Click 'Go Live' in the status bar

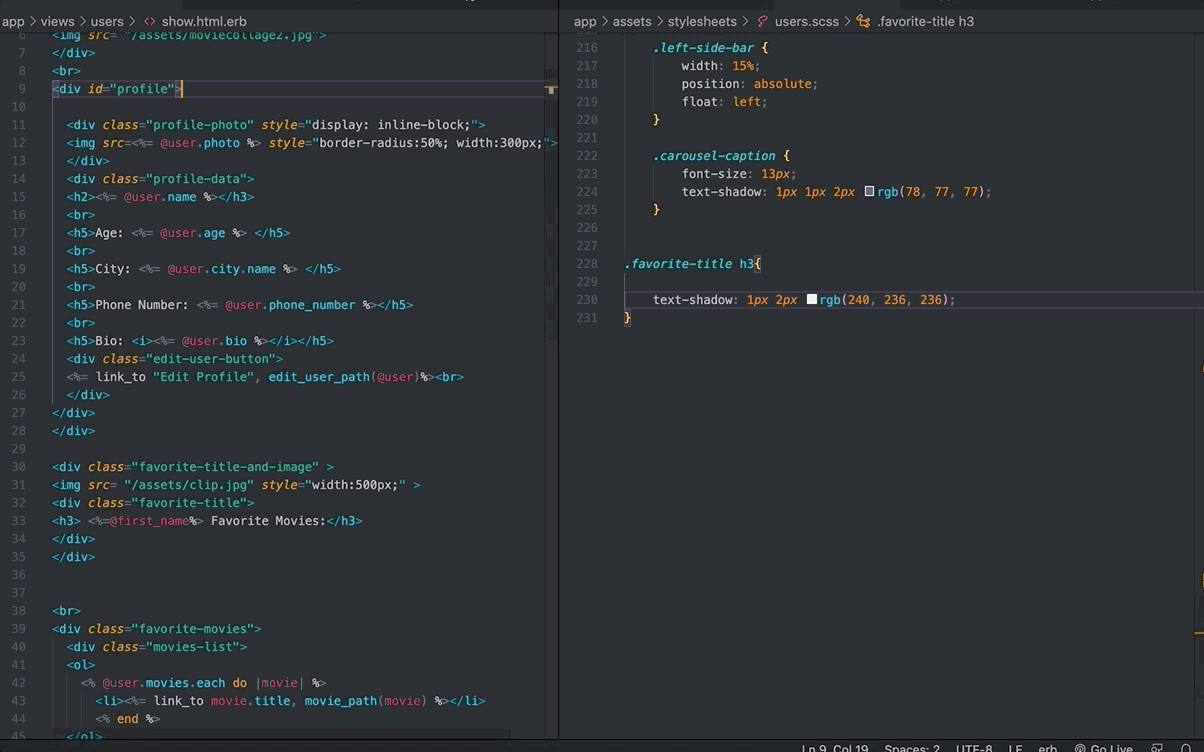[x=1104, y=747]
